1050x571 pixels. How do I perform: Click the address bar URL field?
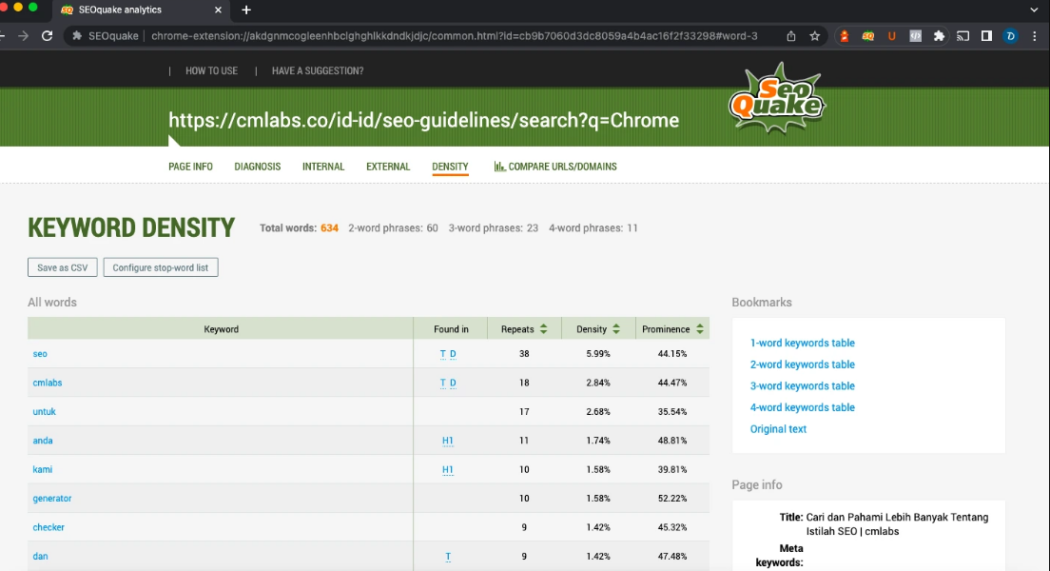454,36
